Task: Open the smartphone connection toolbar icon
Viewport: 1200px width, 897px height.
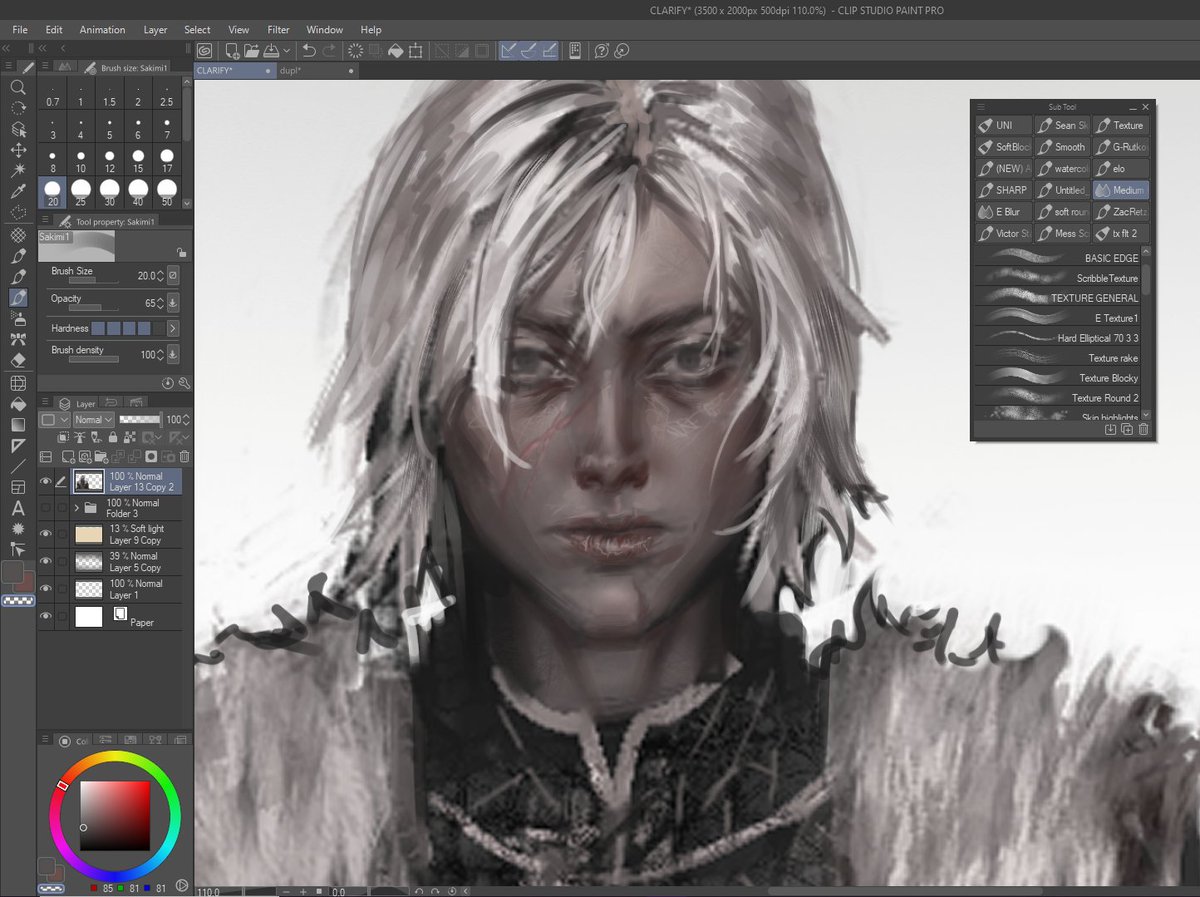Action: click(x=575, y=50)
